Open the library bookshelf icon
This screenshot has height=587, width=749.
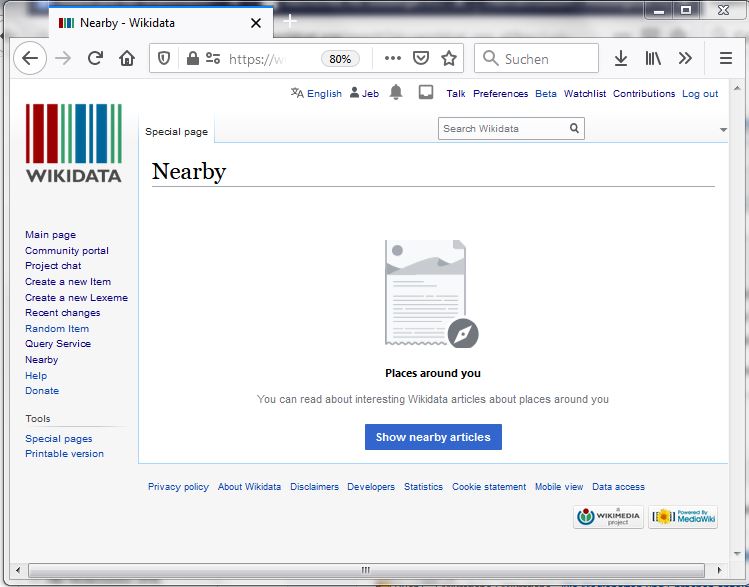click(x=653, y=59)
